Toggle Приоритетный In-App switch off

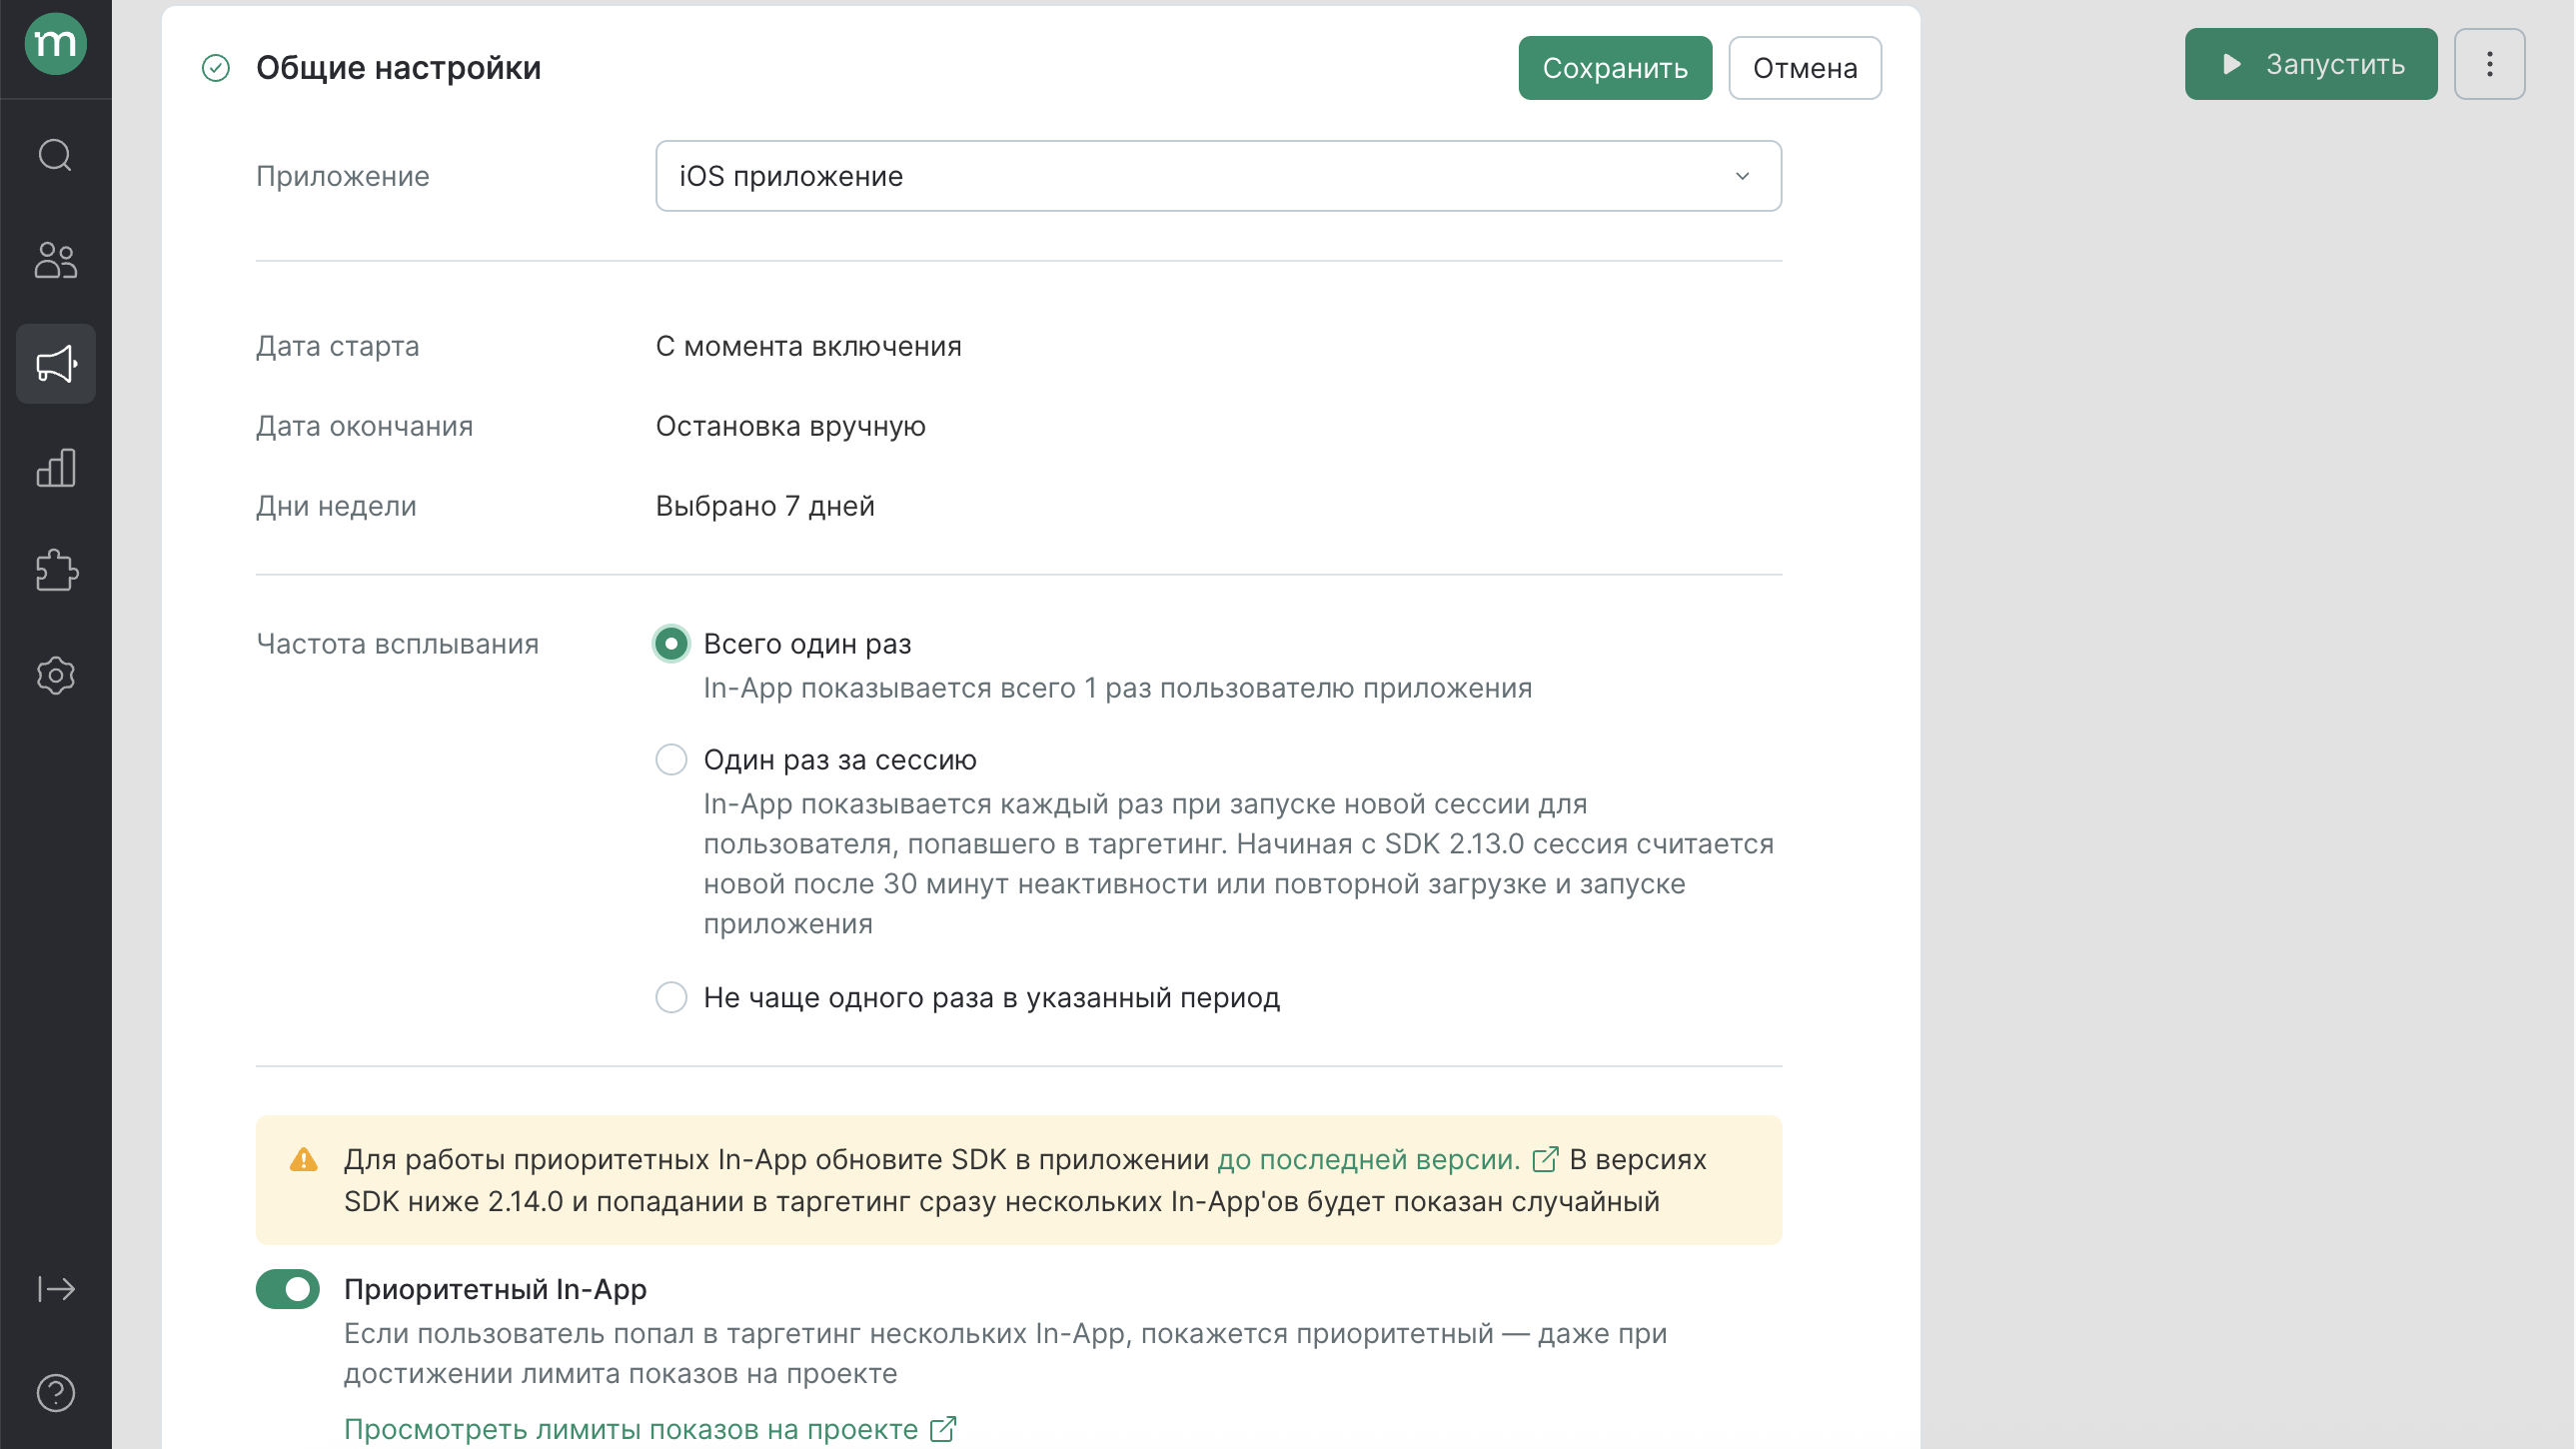[288, 1290]
